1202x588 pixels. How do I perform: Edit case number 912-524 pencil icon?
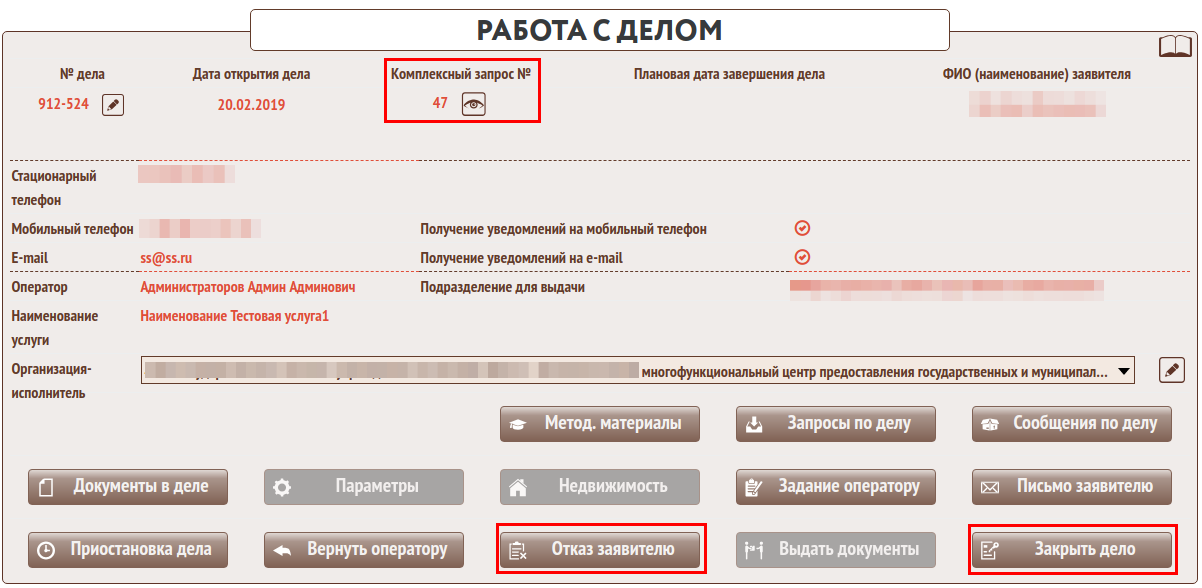[113, 105]
